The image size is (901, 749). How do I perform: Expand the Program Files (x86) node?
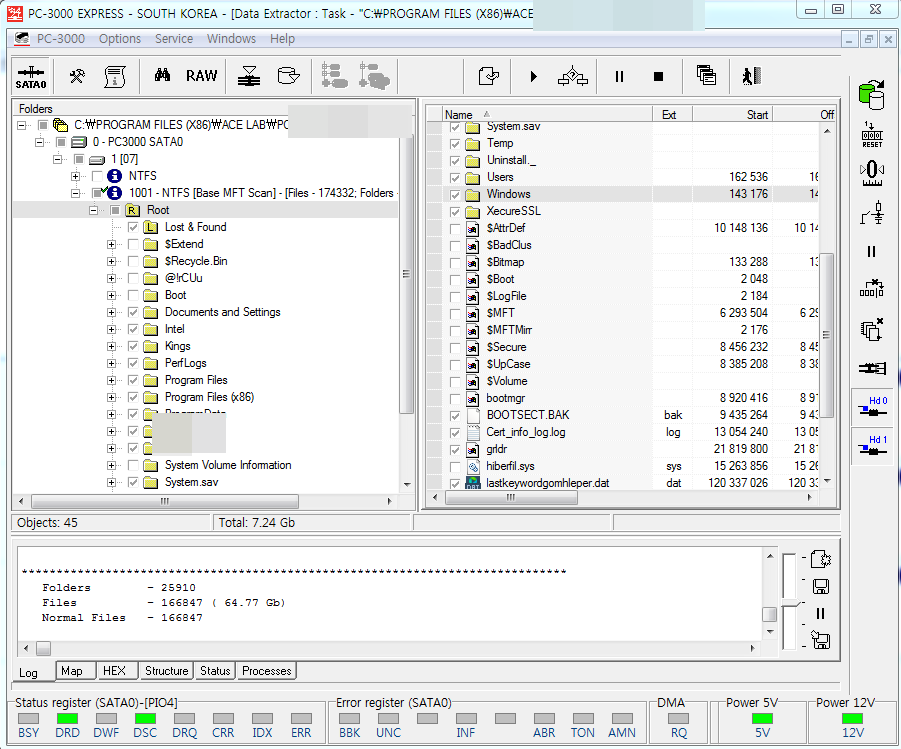pos(111,397)
